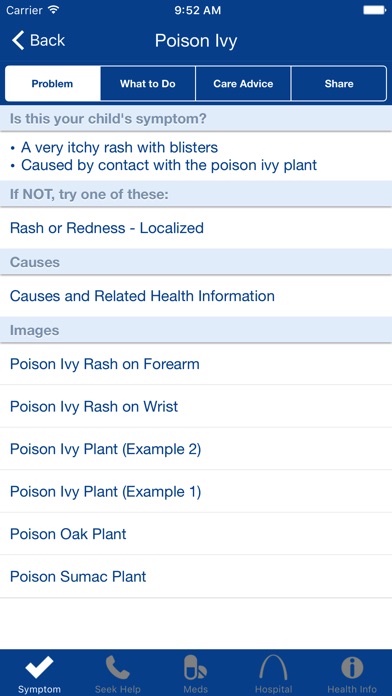
Task: View Poison Sumac Plant image
Action: 196,577
